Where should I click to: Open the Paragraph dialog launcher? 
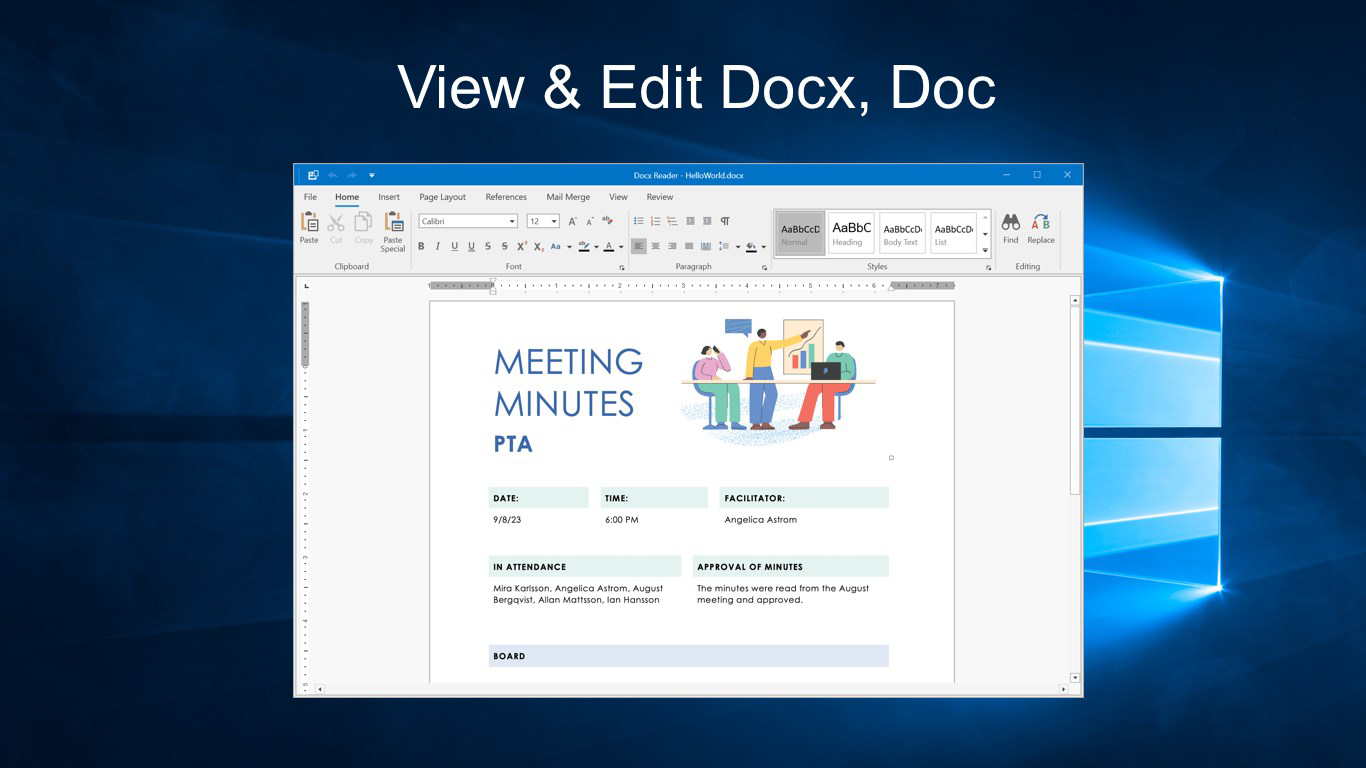(765, 268)
